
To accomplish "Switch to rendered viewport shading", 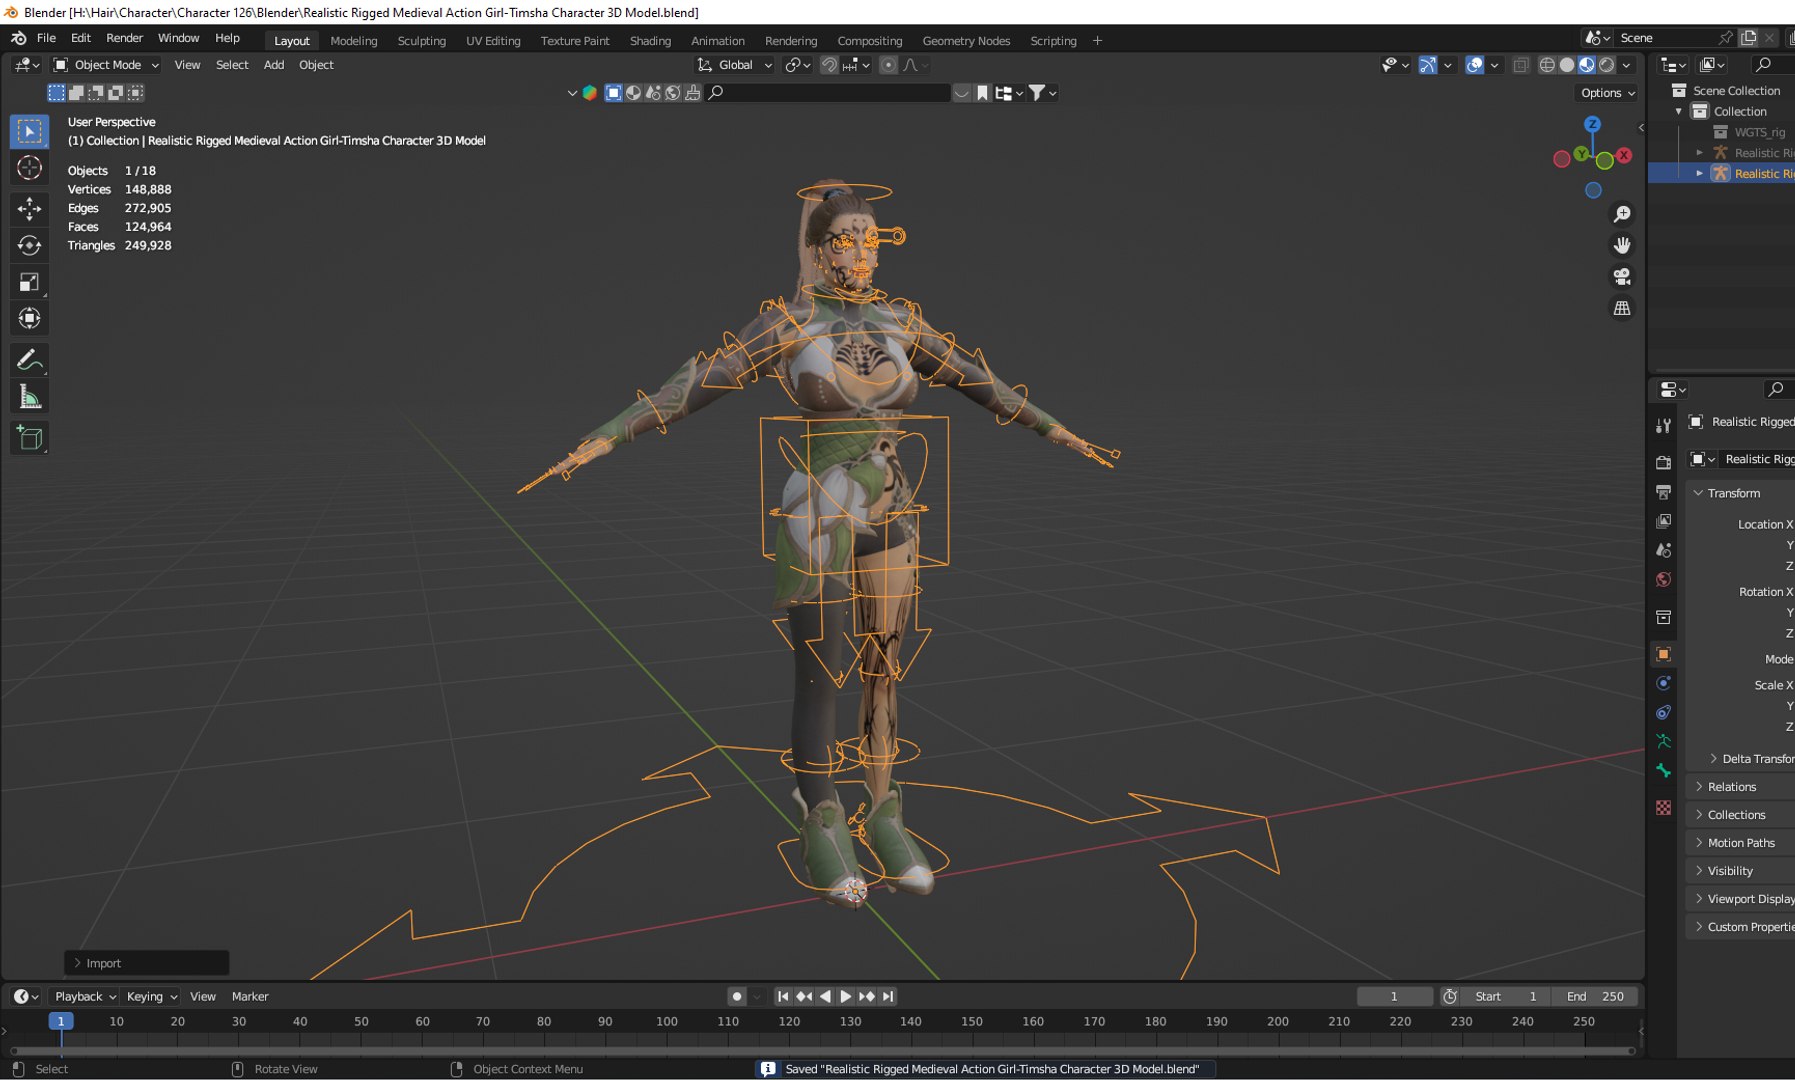I will [1607, 65].
